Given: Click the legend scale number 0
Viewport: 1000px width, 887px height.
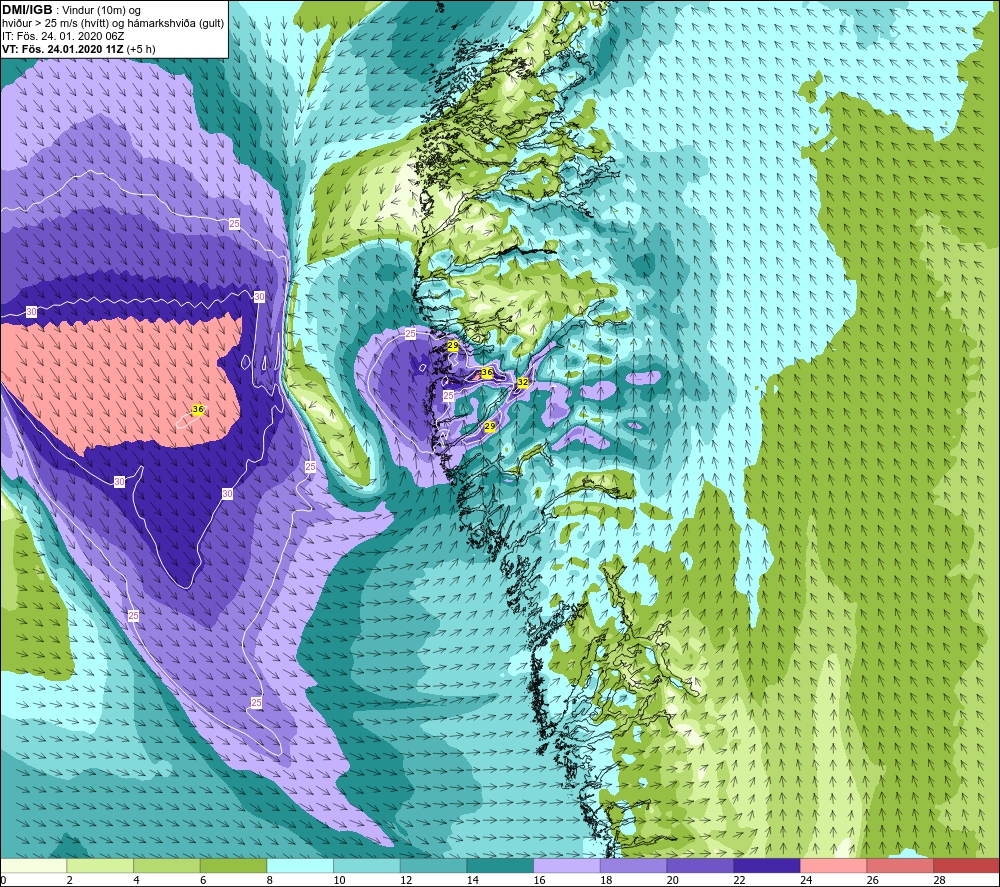Looking at the screenshot, I should [x=3, y=880].
